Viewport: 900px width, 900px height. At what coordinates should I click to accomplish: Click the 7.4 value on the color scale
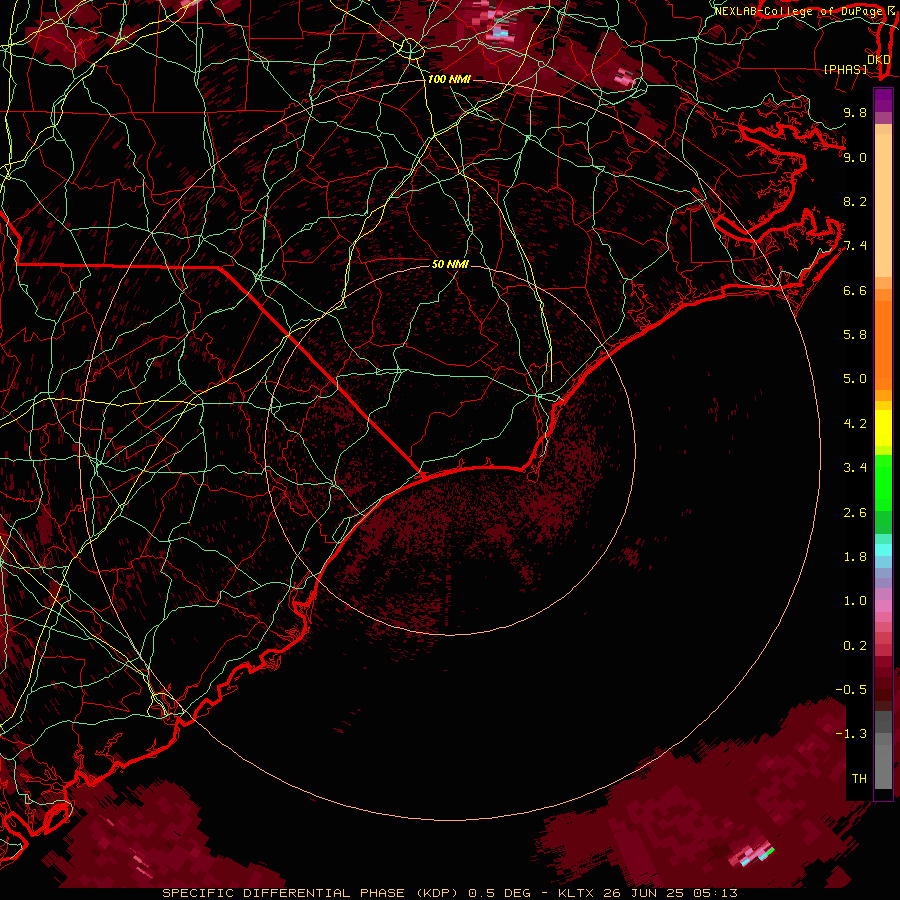(x=855, y=246)
